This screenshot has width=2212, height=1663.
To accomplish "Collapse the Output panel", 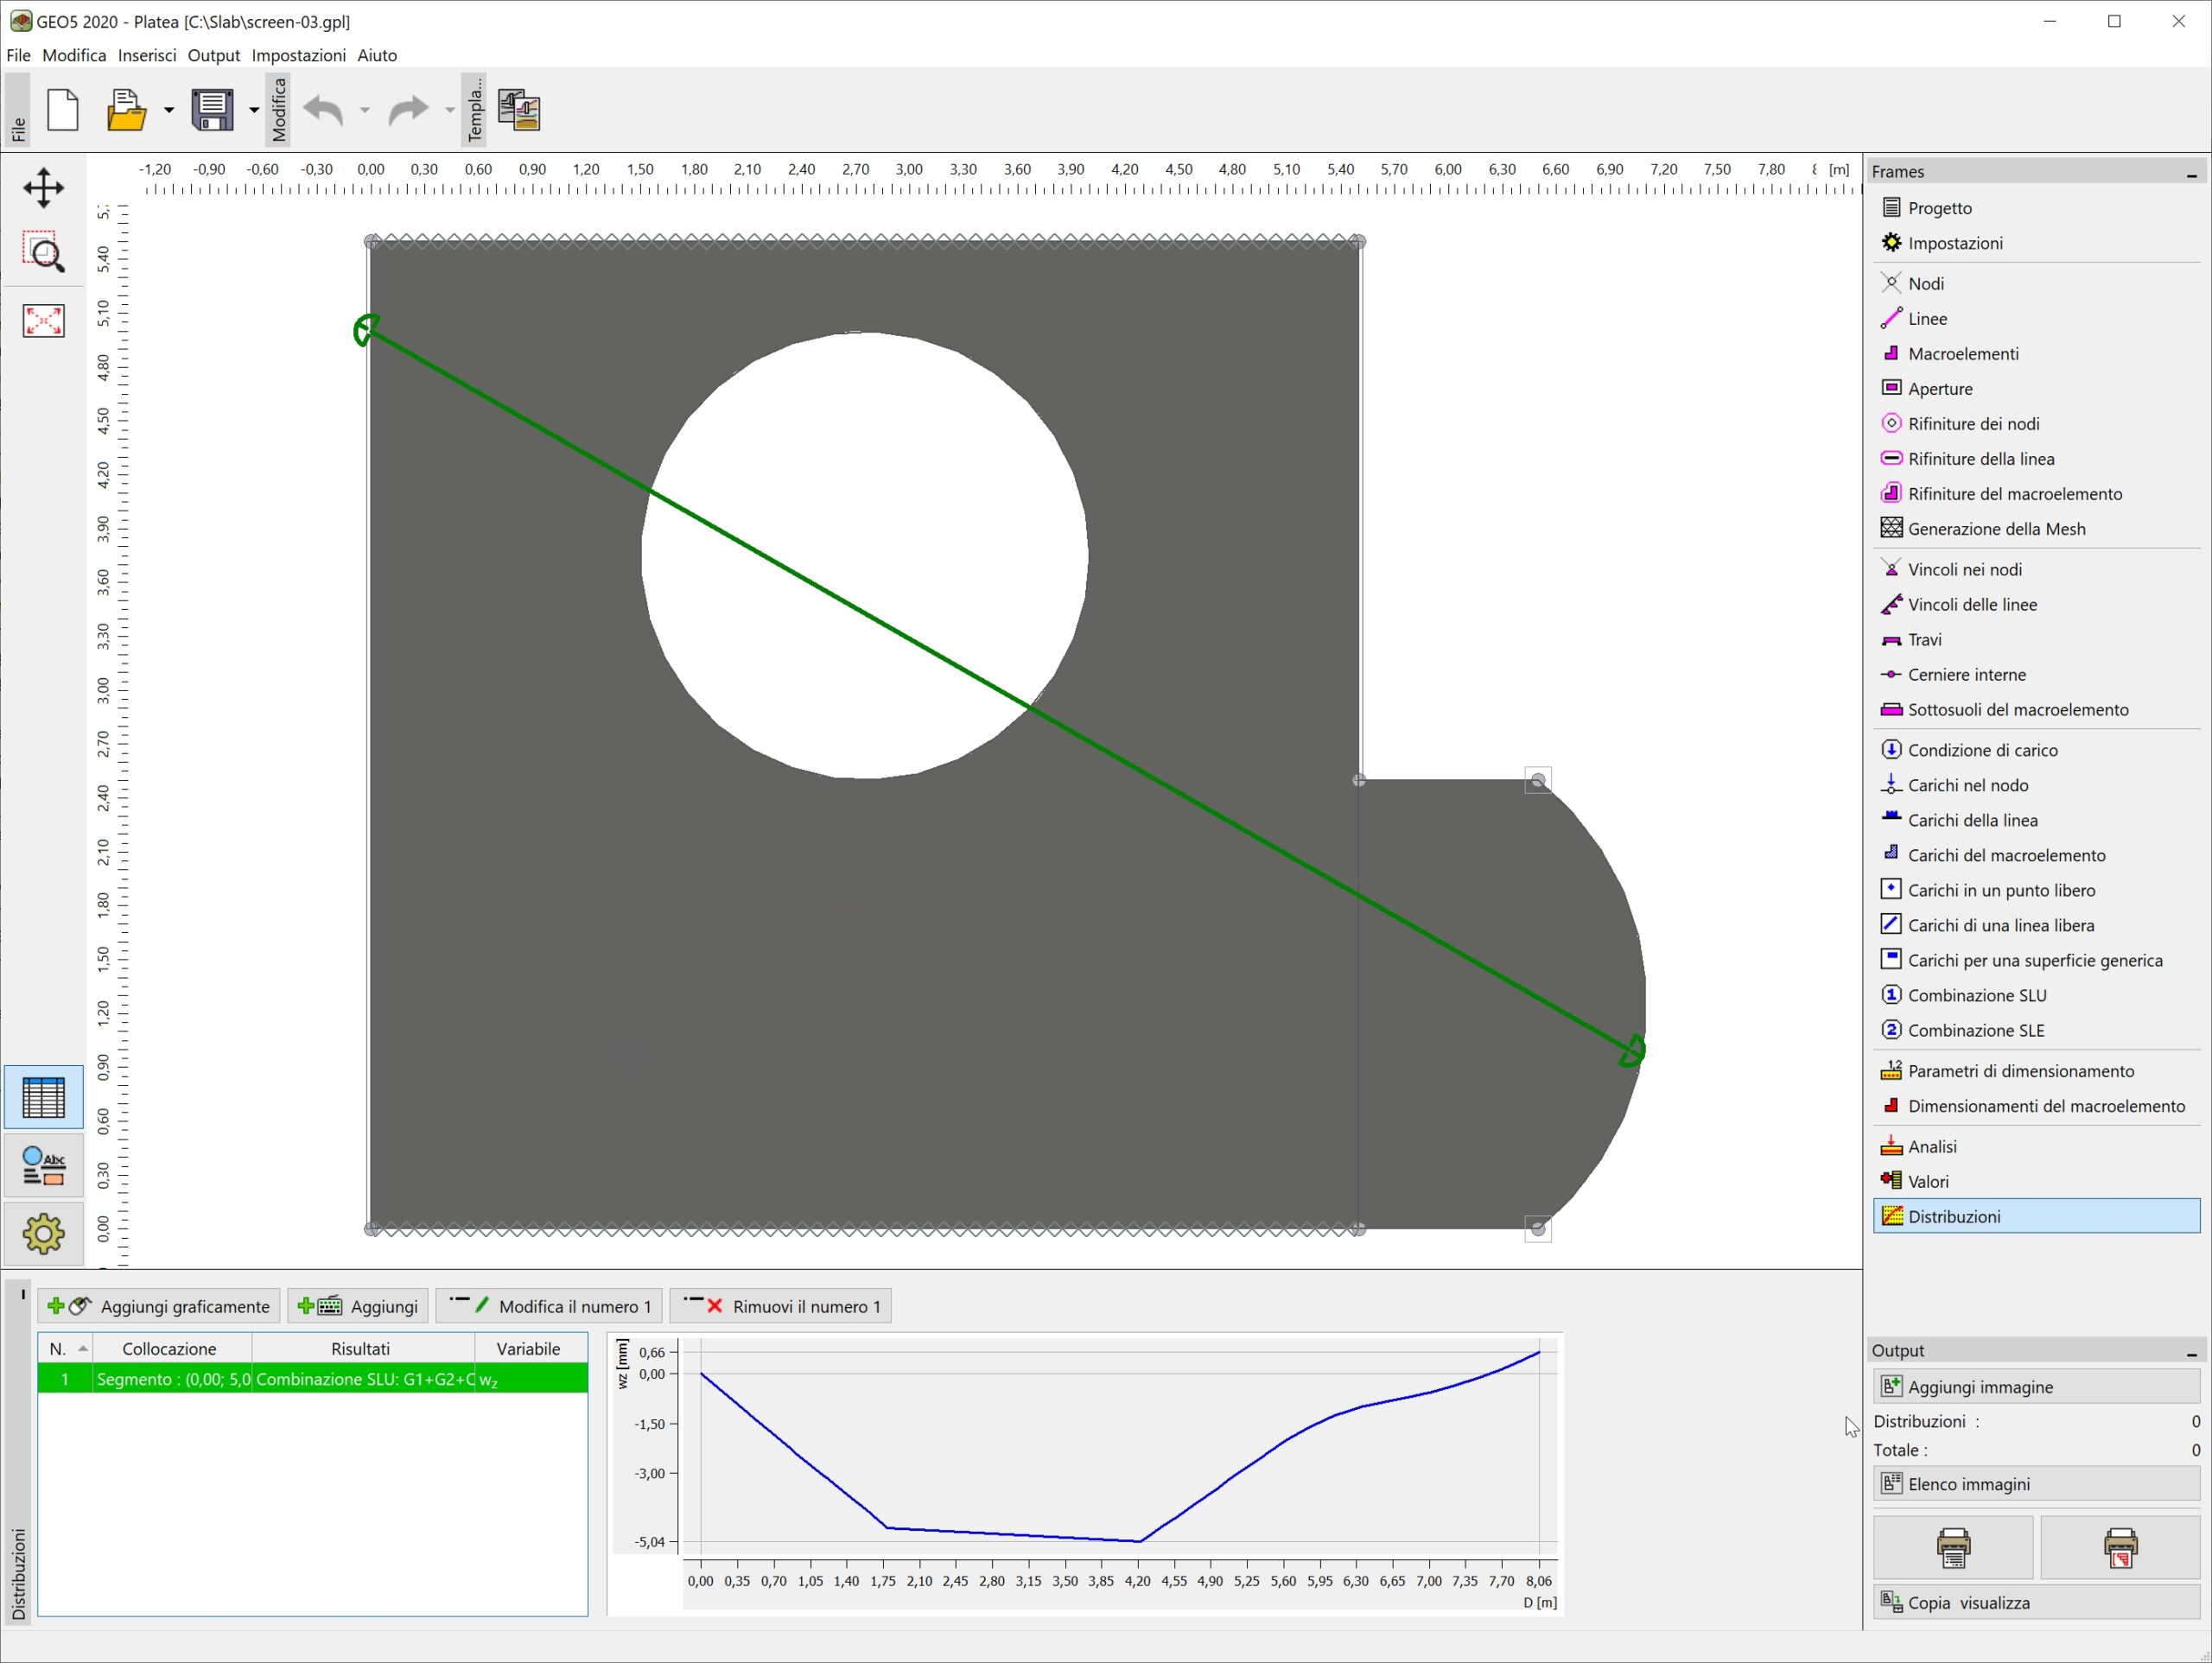I will click(x=2191, y=1352).
